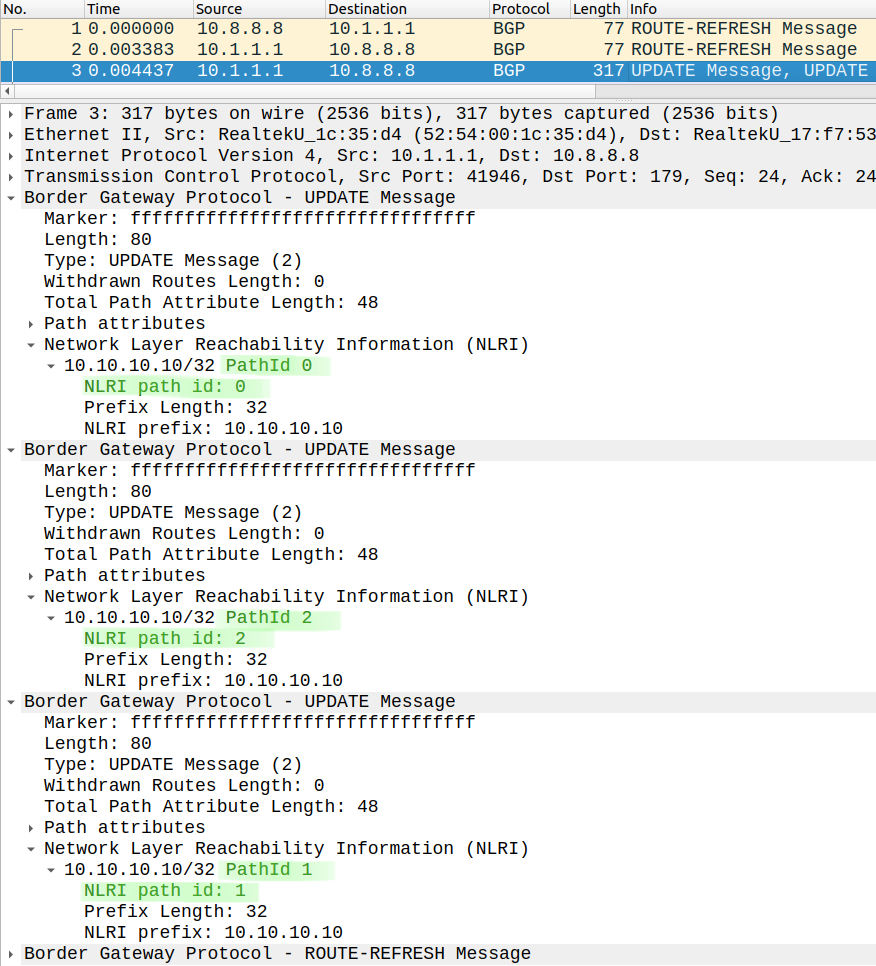Select the 'NLRI path id: 2' field

pyautogui.click(x=165, y=638)
